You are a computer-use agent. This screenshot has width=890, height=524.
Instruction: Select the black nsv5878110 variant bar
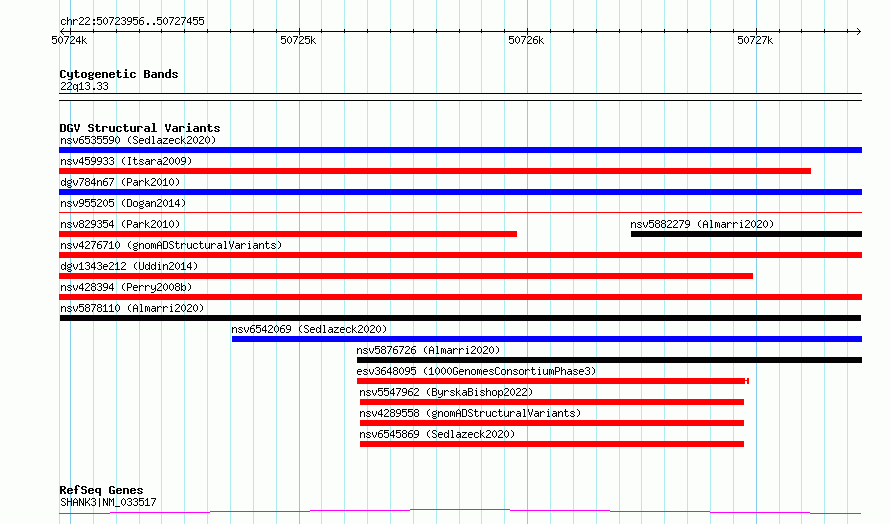pyautogui.click(x=460, y=318)
